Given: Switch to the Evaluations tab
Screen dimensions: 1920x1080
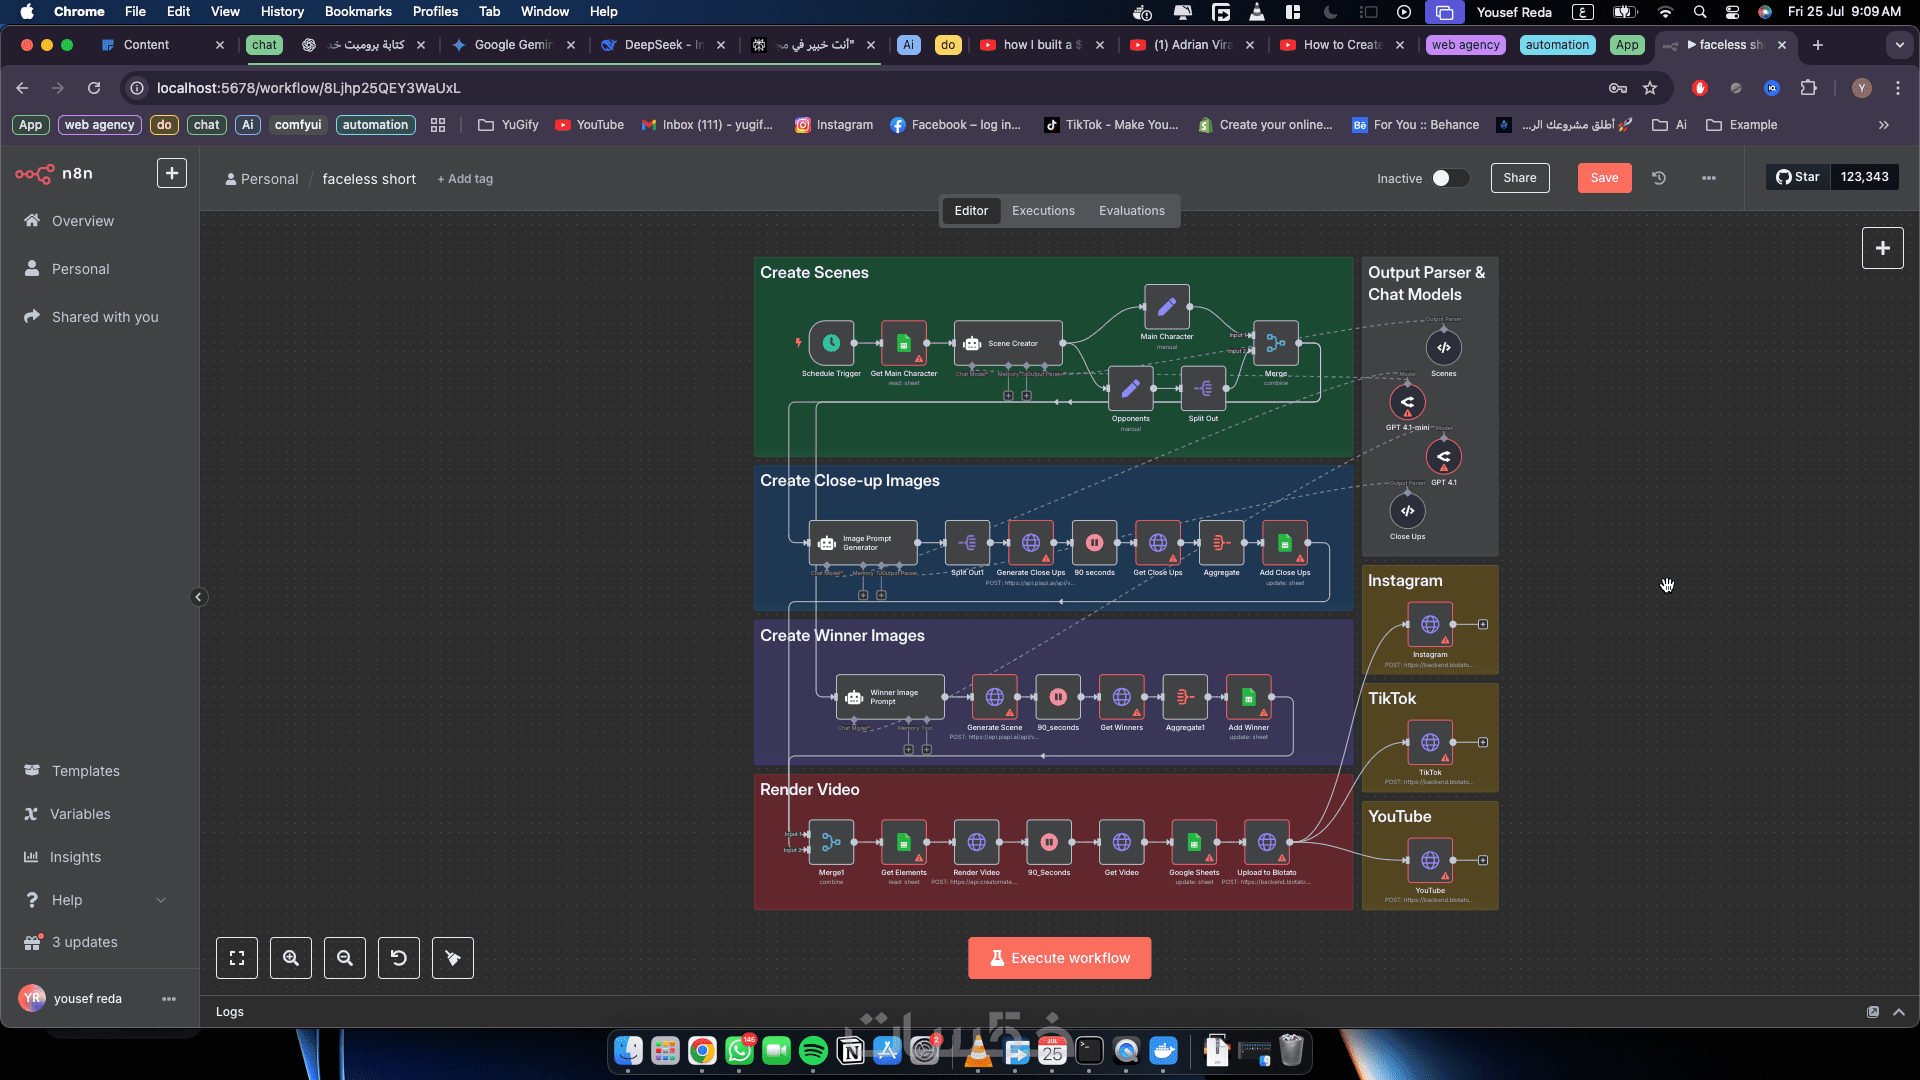Looking at the screenshot, I should (x=1131, y=211).
